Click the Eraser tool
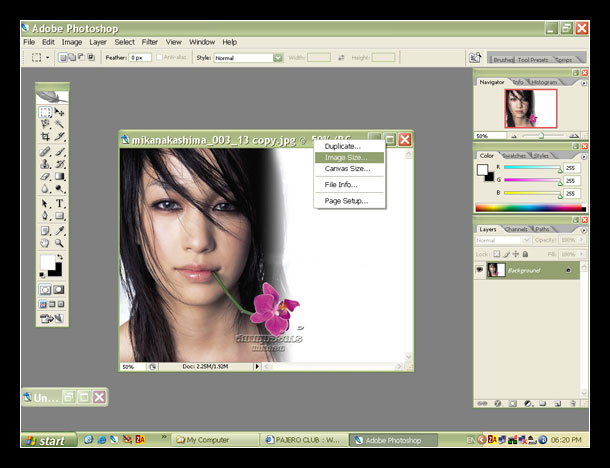 [x=46, y=176]
